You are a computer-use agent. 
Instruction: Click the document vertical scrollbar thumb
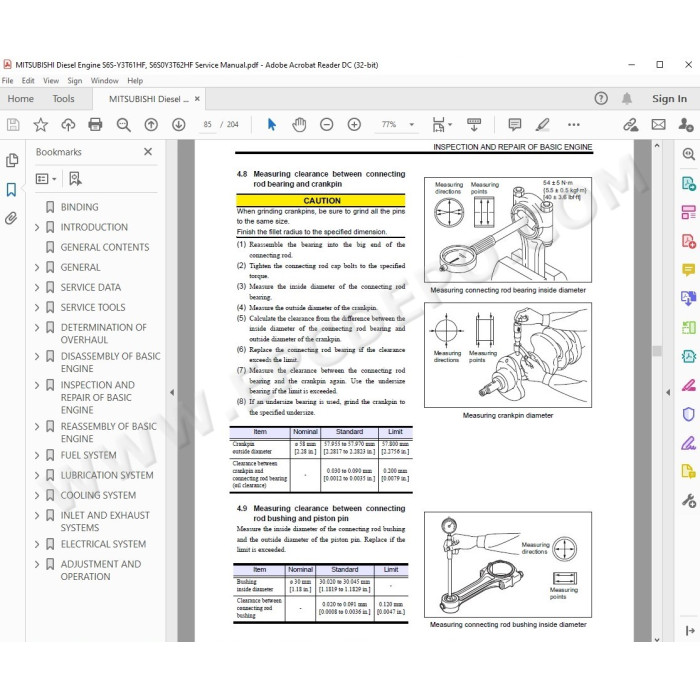tap(657, 351)
